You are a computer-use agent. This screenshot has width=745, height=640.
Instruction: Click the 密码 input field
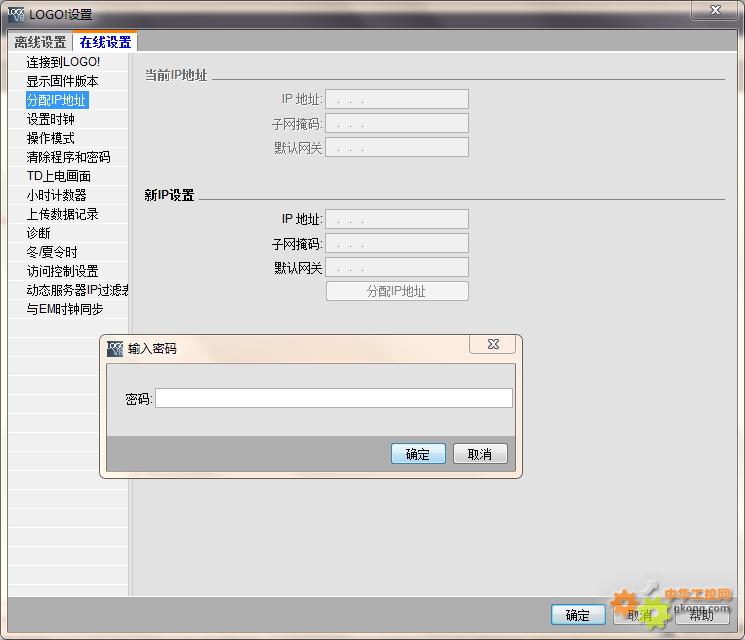click(334, 398)
